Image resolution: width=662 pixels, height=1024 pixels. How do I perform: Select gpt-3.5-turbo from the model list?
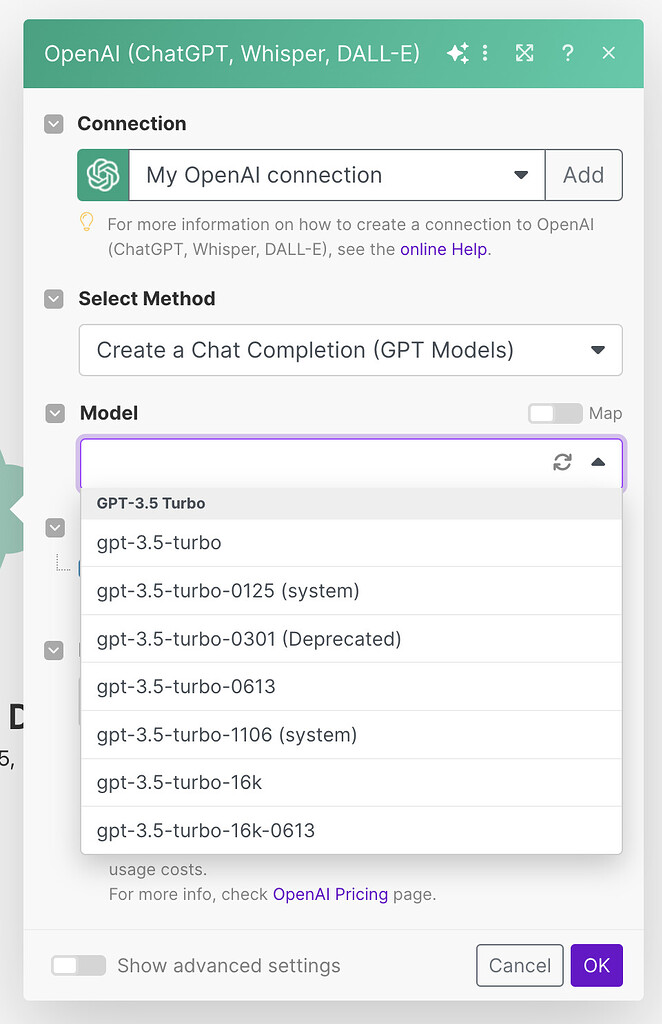click(158, 542)
